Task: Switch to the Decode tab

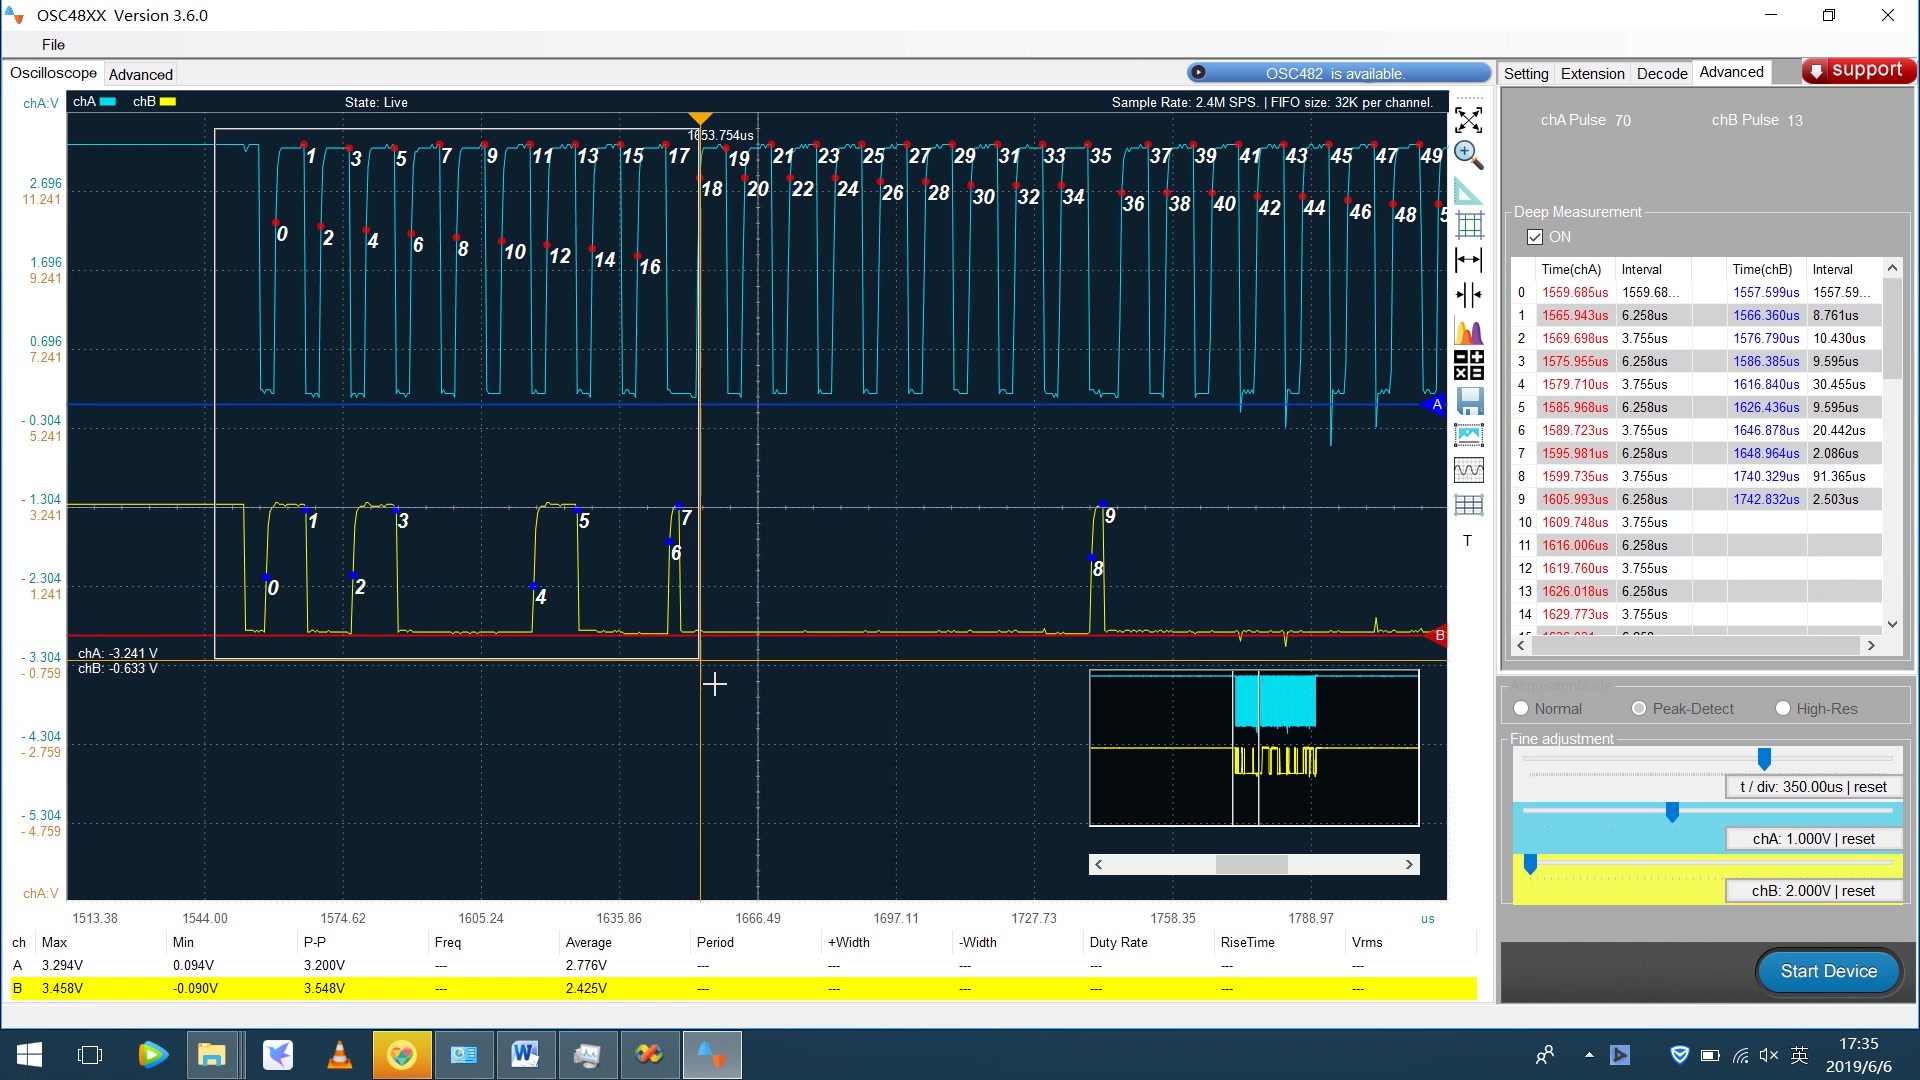Action: 1661,73
